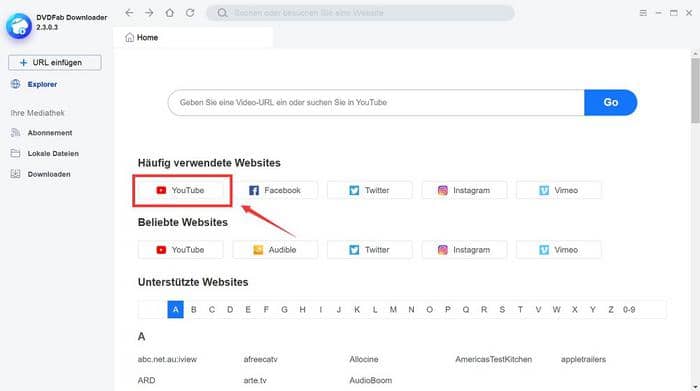
Task: Click the DVDFab Downloader logo
Action: [19, 26]
